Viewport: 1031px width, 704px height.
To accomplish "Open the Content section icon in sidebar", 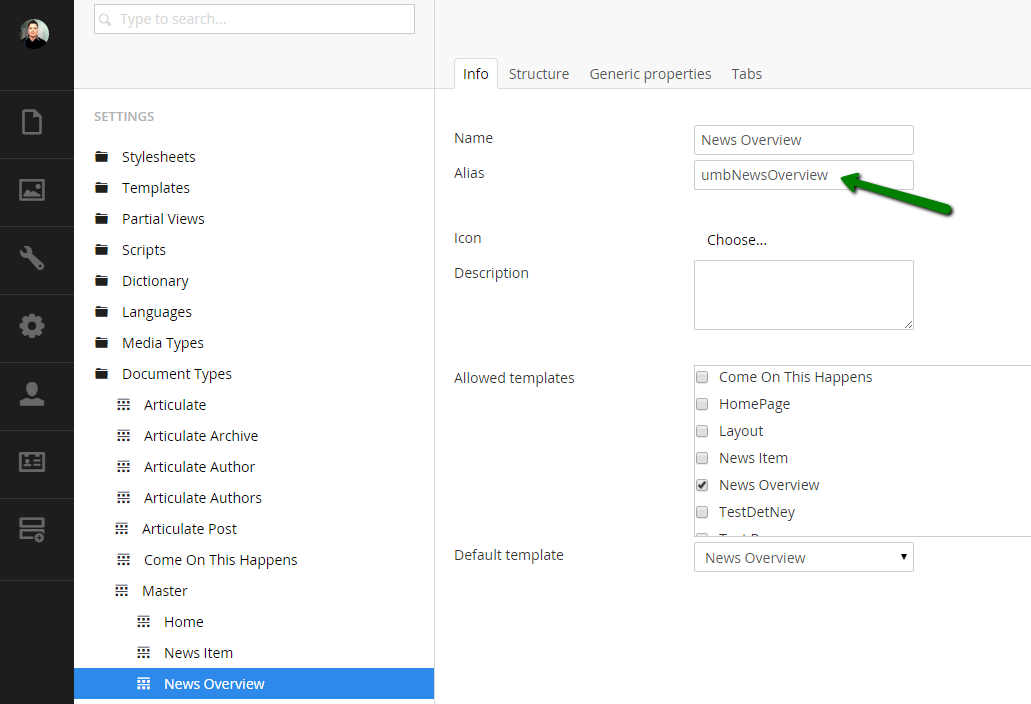I will [x=32, y=122].
